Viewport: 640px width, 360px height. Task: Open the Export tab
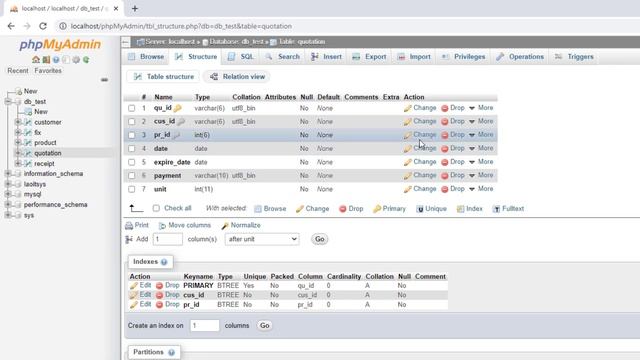tap(369, 57)
